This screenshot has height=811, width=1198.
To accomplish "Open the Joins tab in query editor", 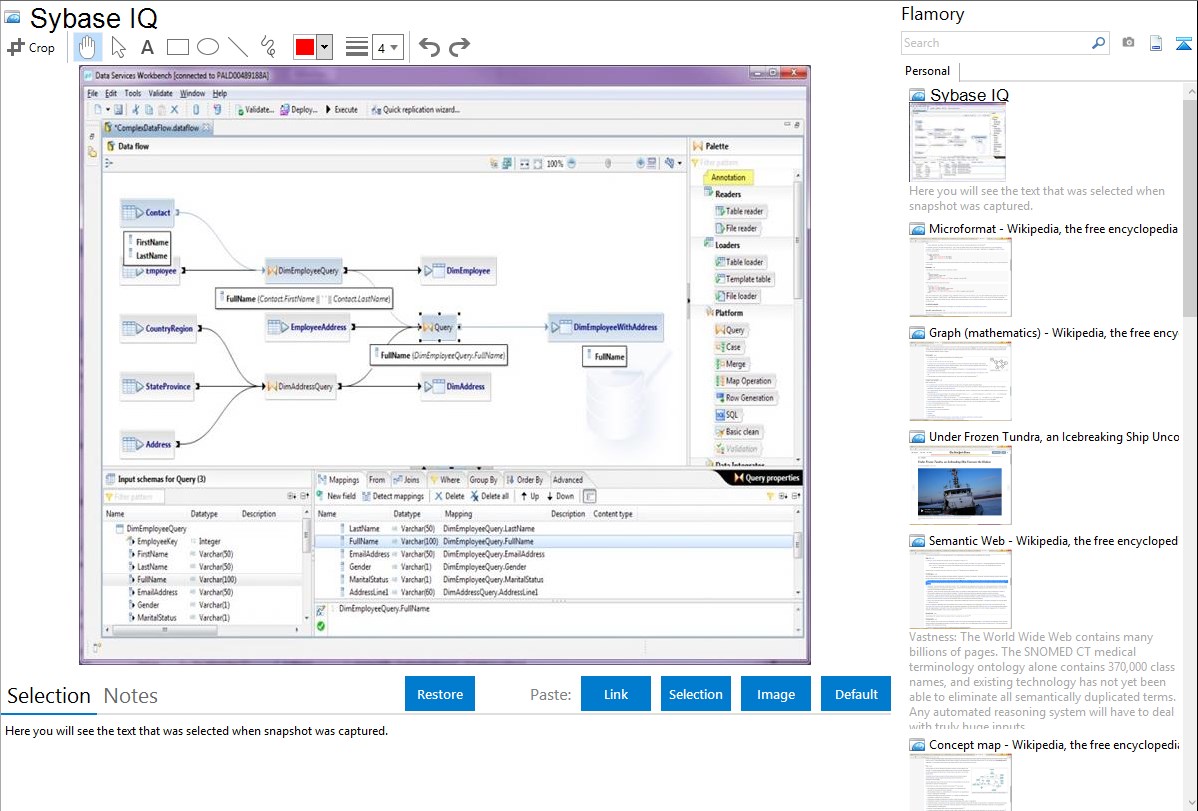I will click(406, 480).
